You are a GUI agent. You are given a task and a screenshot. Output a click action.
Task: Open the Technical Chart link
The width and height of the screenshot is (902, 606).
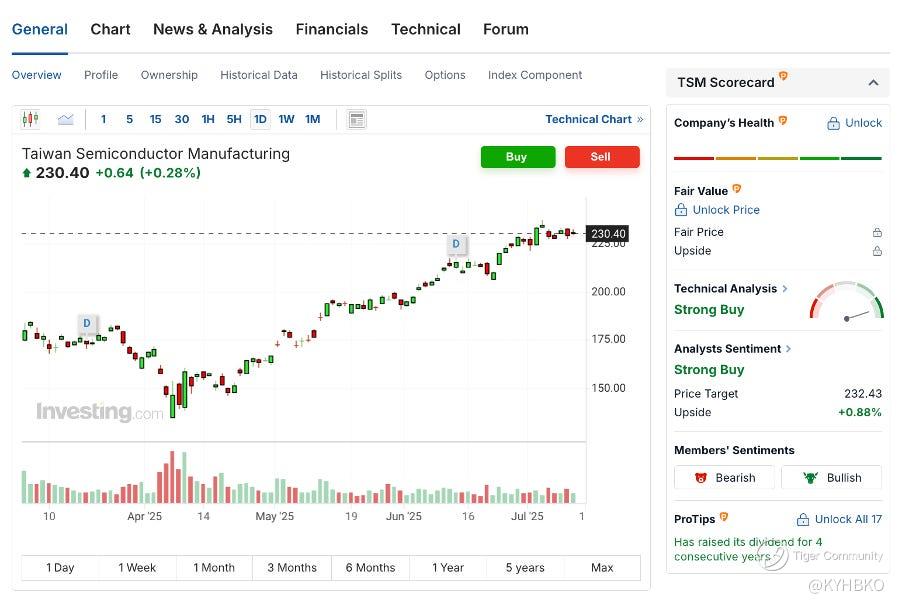click(594, 119)
